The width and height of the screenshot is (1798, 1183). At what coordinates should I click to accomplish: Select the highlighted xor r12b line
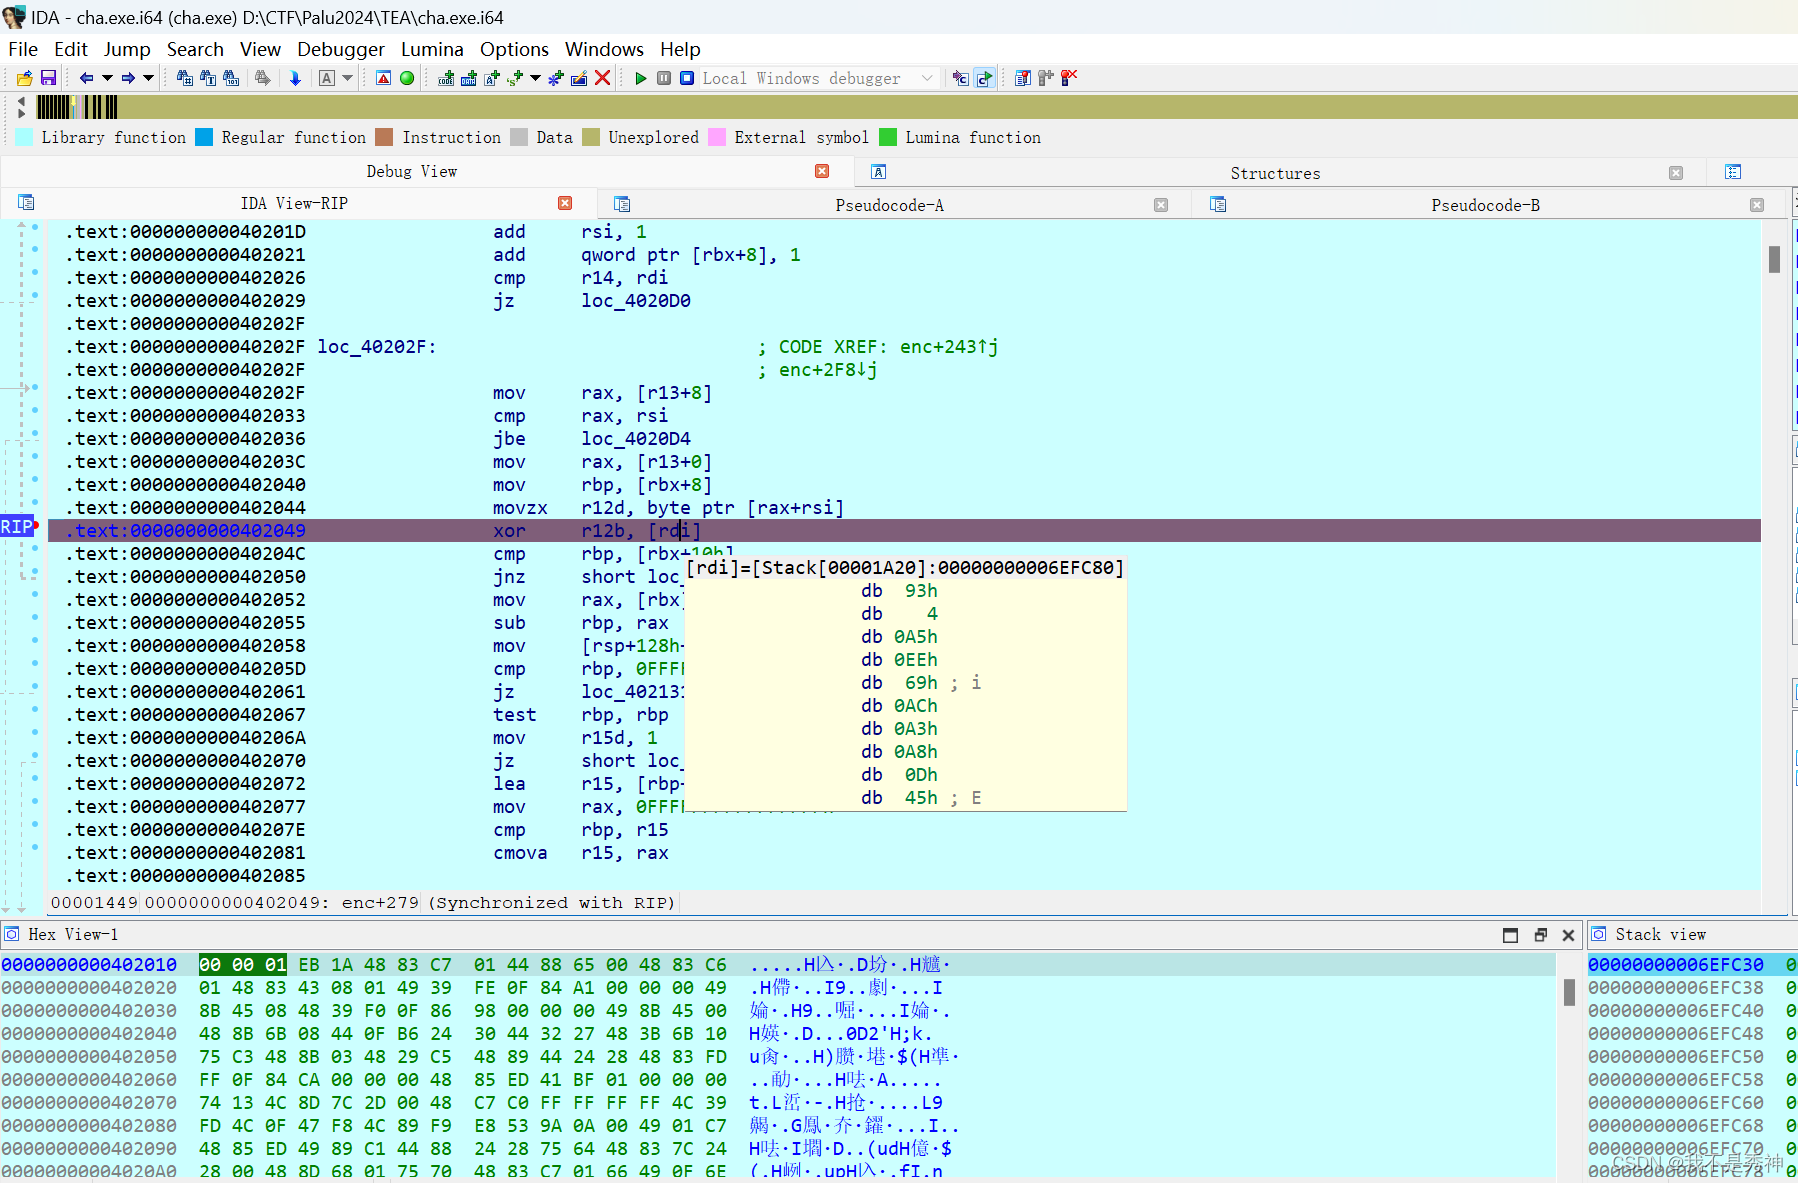[904, 531]
